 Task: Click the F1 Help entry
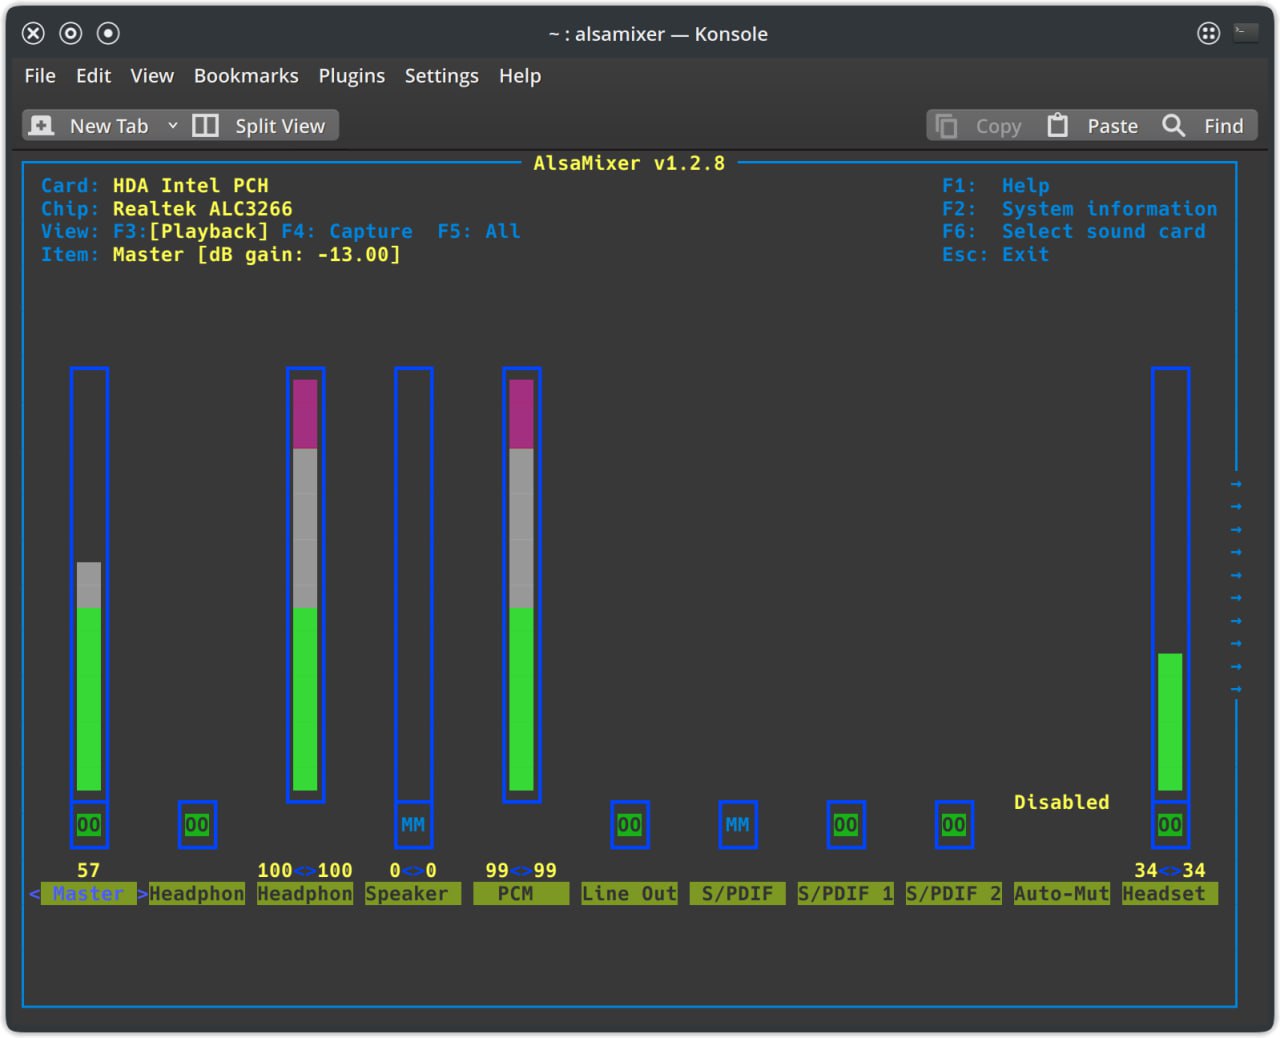996,186
